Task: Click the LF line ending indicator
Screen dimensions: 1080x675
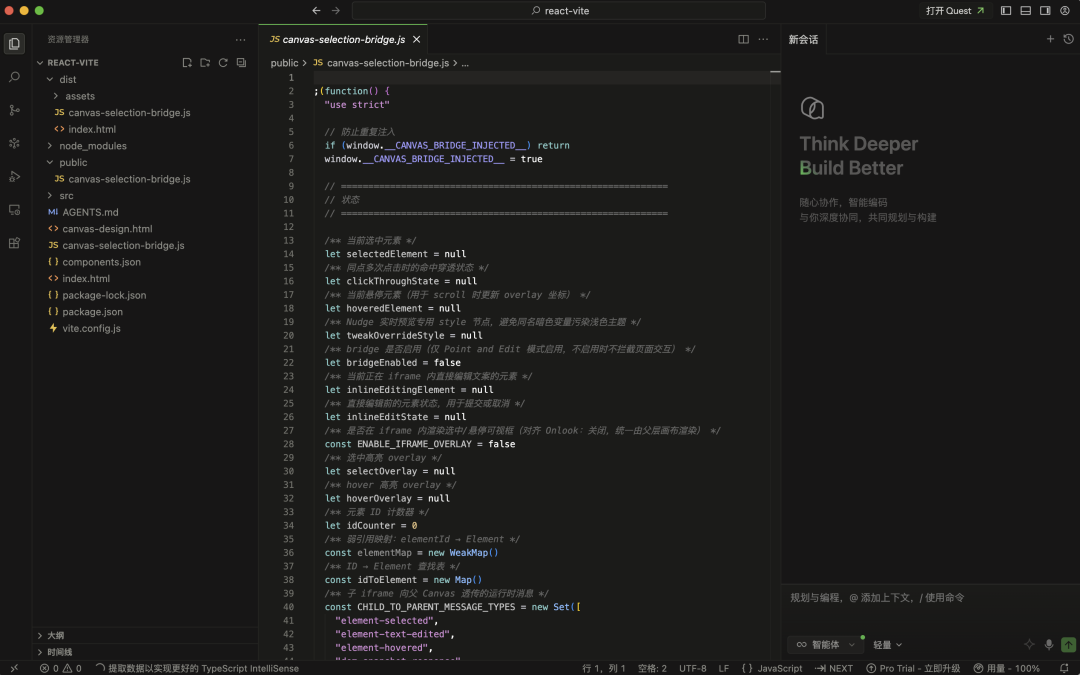Action: tap(724, 668)
